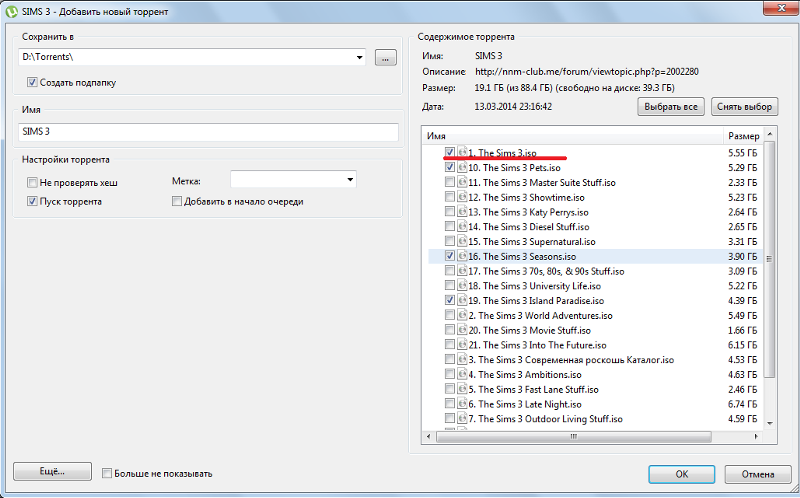Viewport: 800px width, 498px height.
Task: Click the browse folder button with three dots
Action: tap(386, 58)
